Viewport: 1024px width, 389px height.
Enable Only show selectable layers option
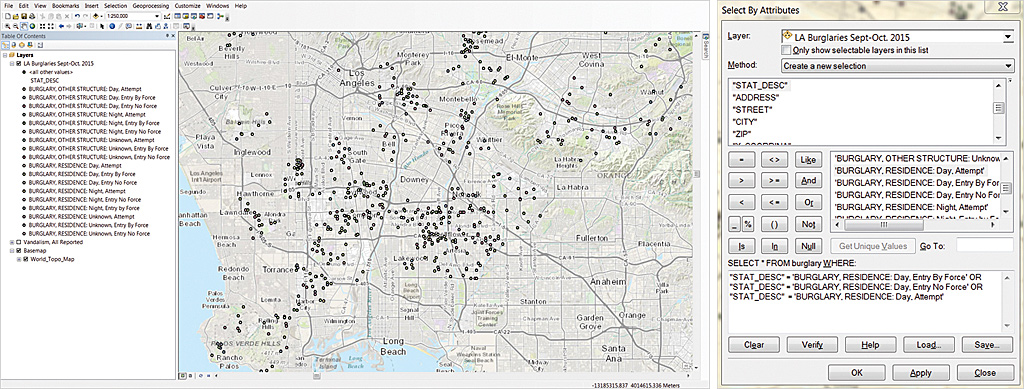pyautogui.click(x=786, y=50)
